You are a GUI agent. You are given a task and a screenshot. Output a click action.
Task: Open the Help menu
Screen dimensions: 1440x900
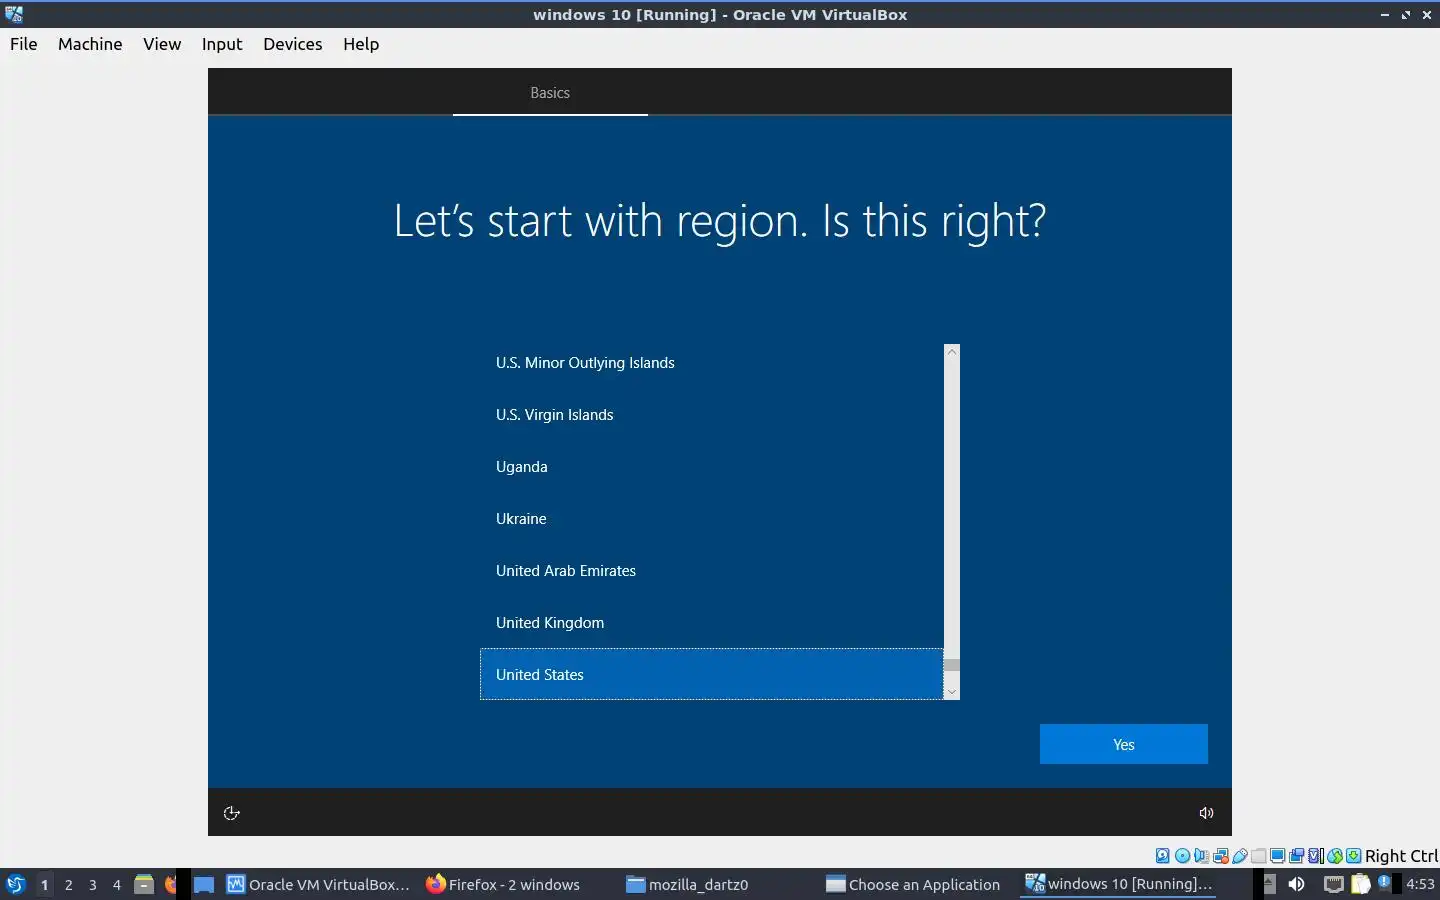pos(361,44)
